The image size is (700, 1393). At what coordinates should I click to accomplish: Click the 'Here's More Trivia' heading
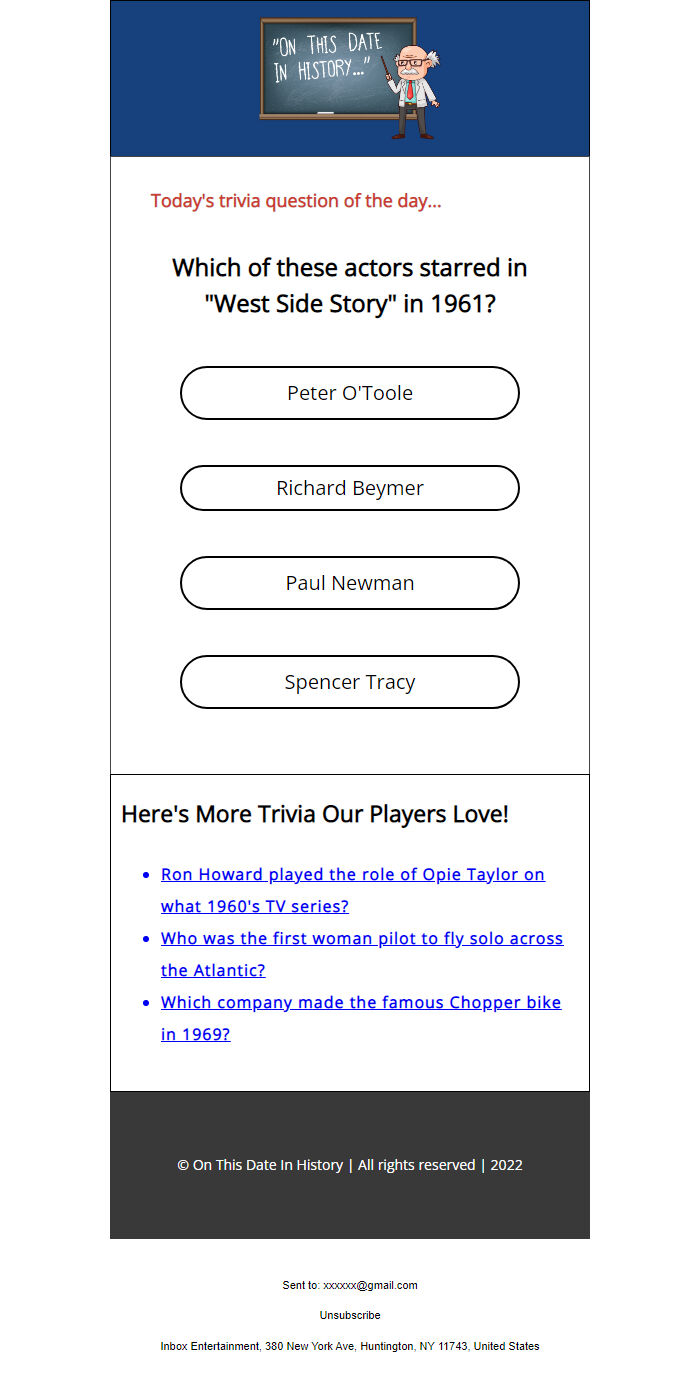[315, 814]
